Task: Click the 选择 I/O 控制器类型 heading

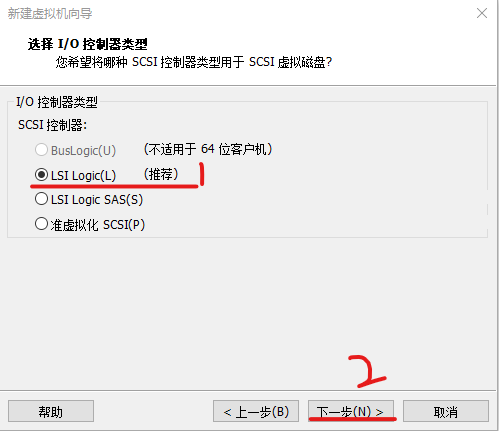Action: [x=87, y=44]
